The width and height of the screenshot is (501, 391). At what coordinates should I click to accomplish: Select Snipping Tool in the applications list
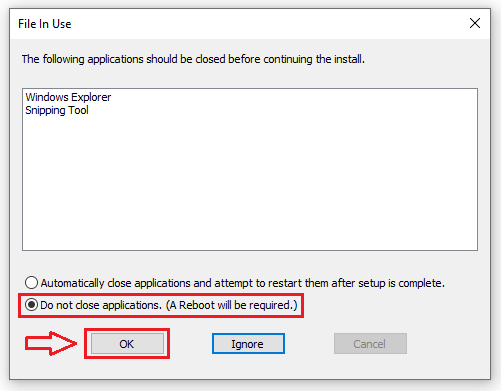coord(57,110)
